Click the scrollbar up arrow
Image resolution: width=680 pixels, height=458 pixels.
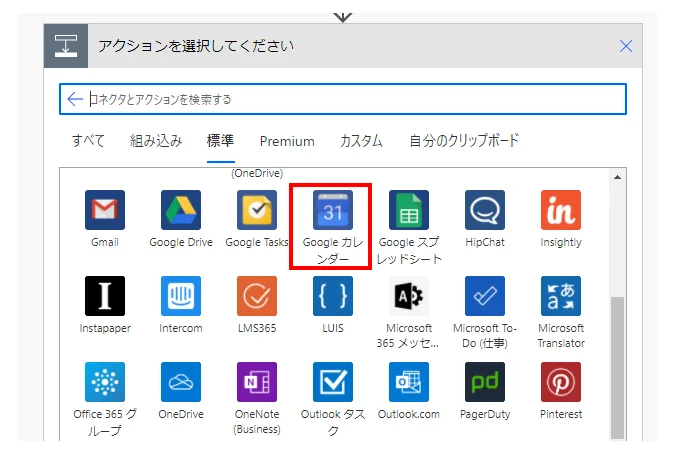617,177
